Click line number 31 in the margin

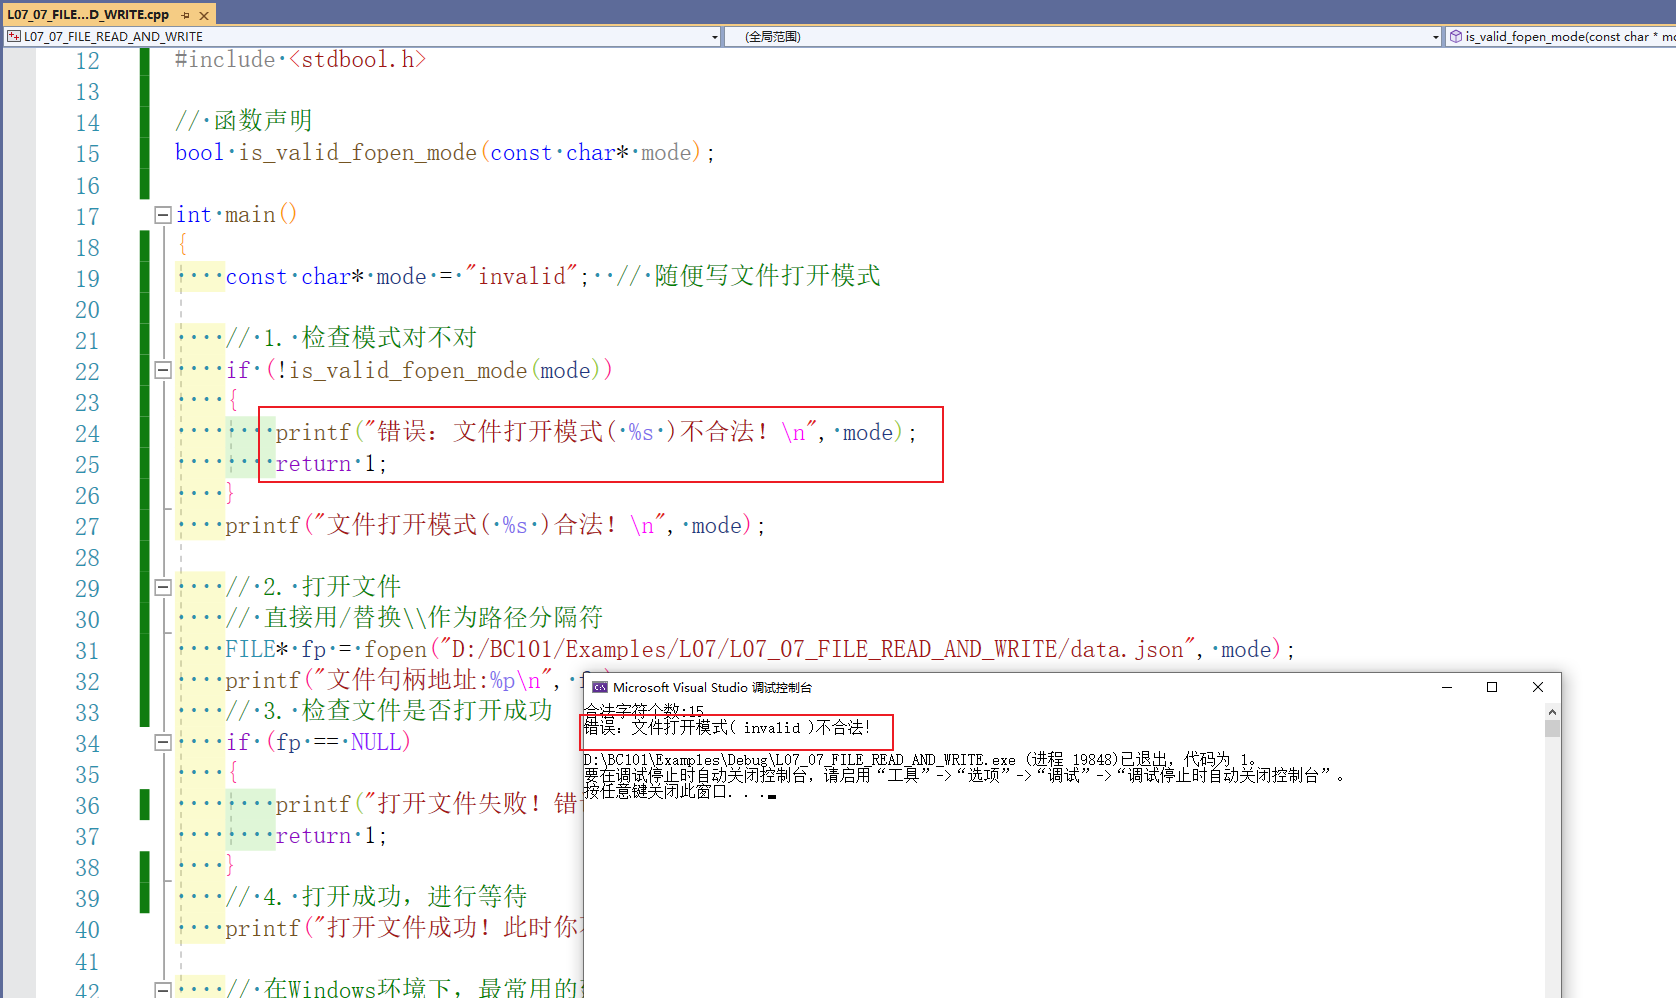(x=87, y=650)
